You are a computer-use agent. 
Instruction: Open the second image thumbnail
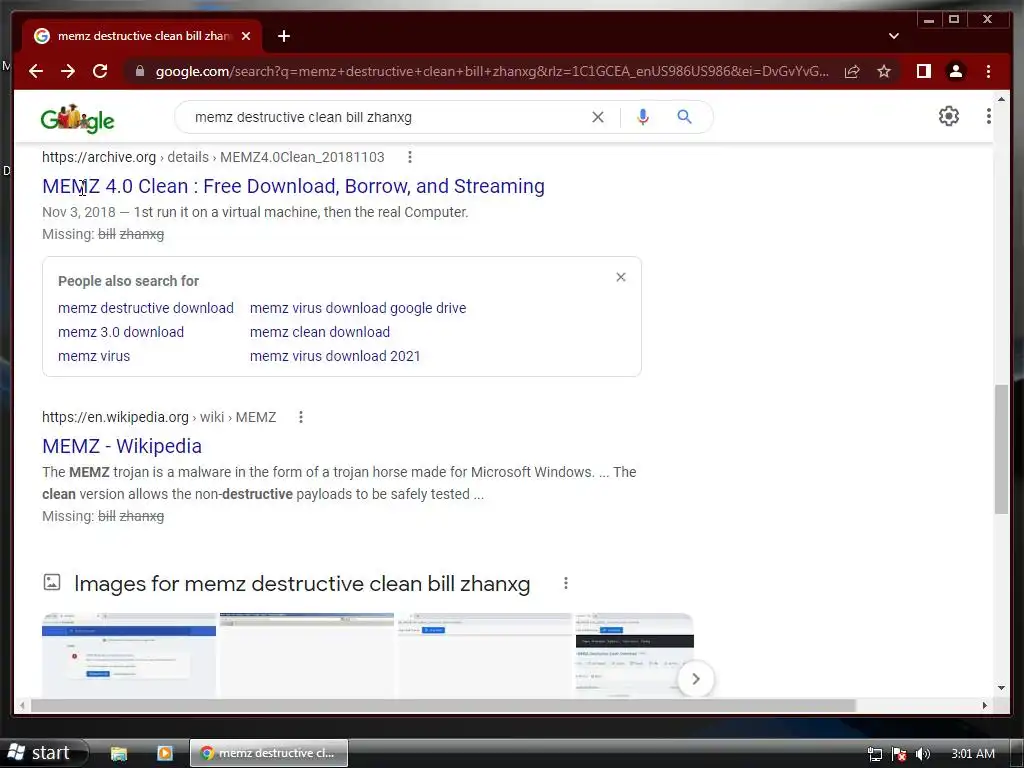point(307,655)
